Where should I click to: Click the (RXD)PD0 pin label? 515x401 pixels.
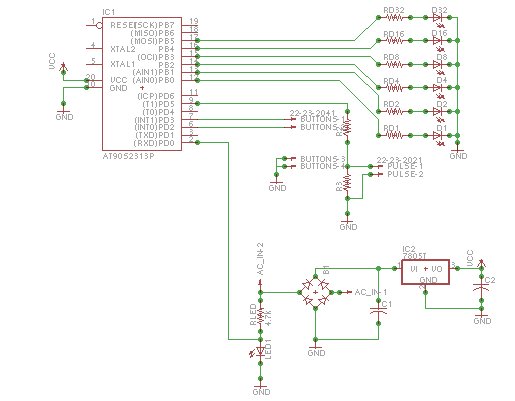154,143
